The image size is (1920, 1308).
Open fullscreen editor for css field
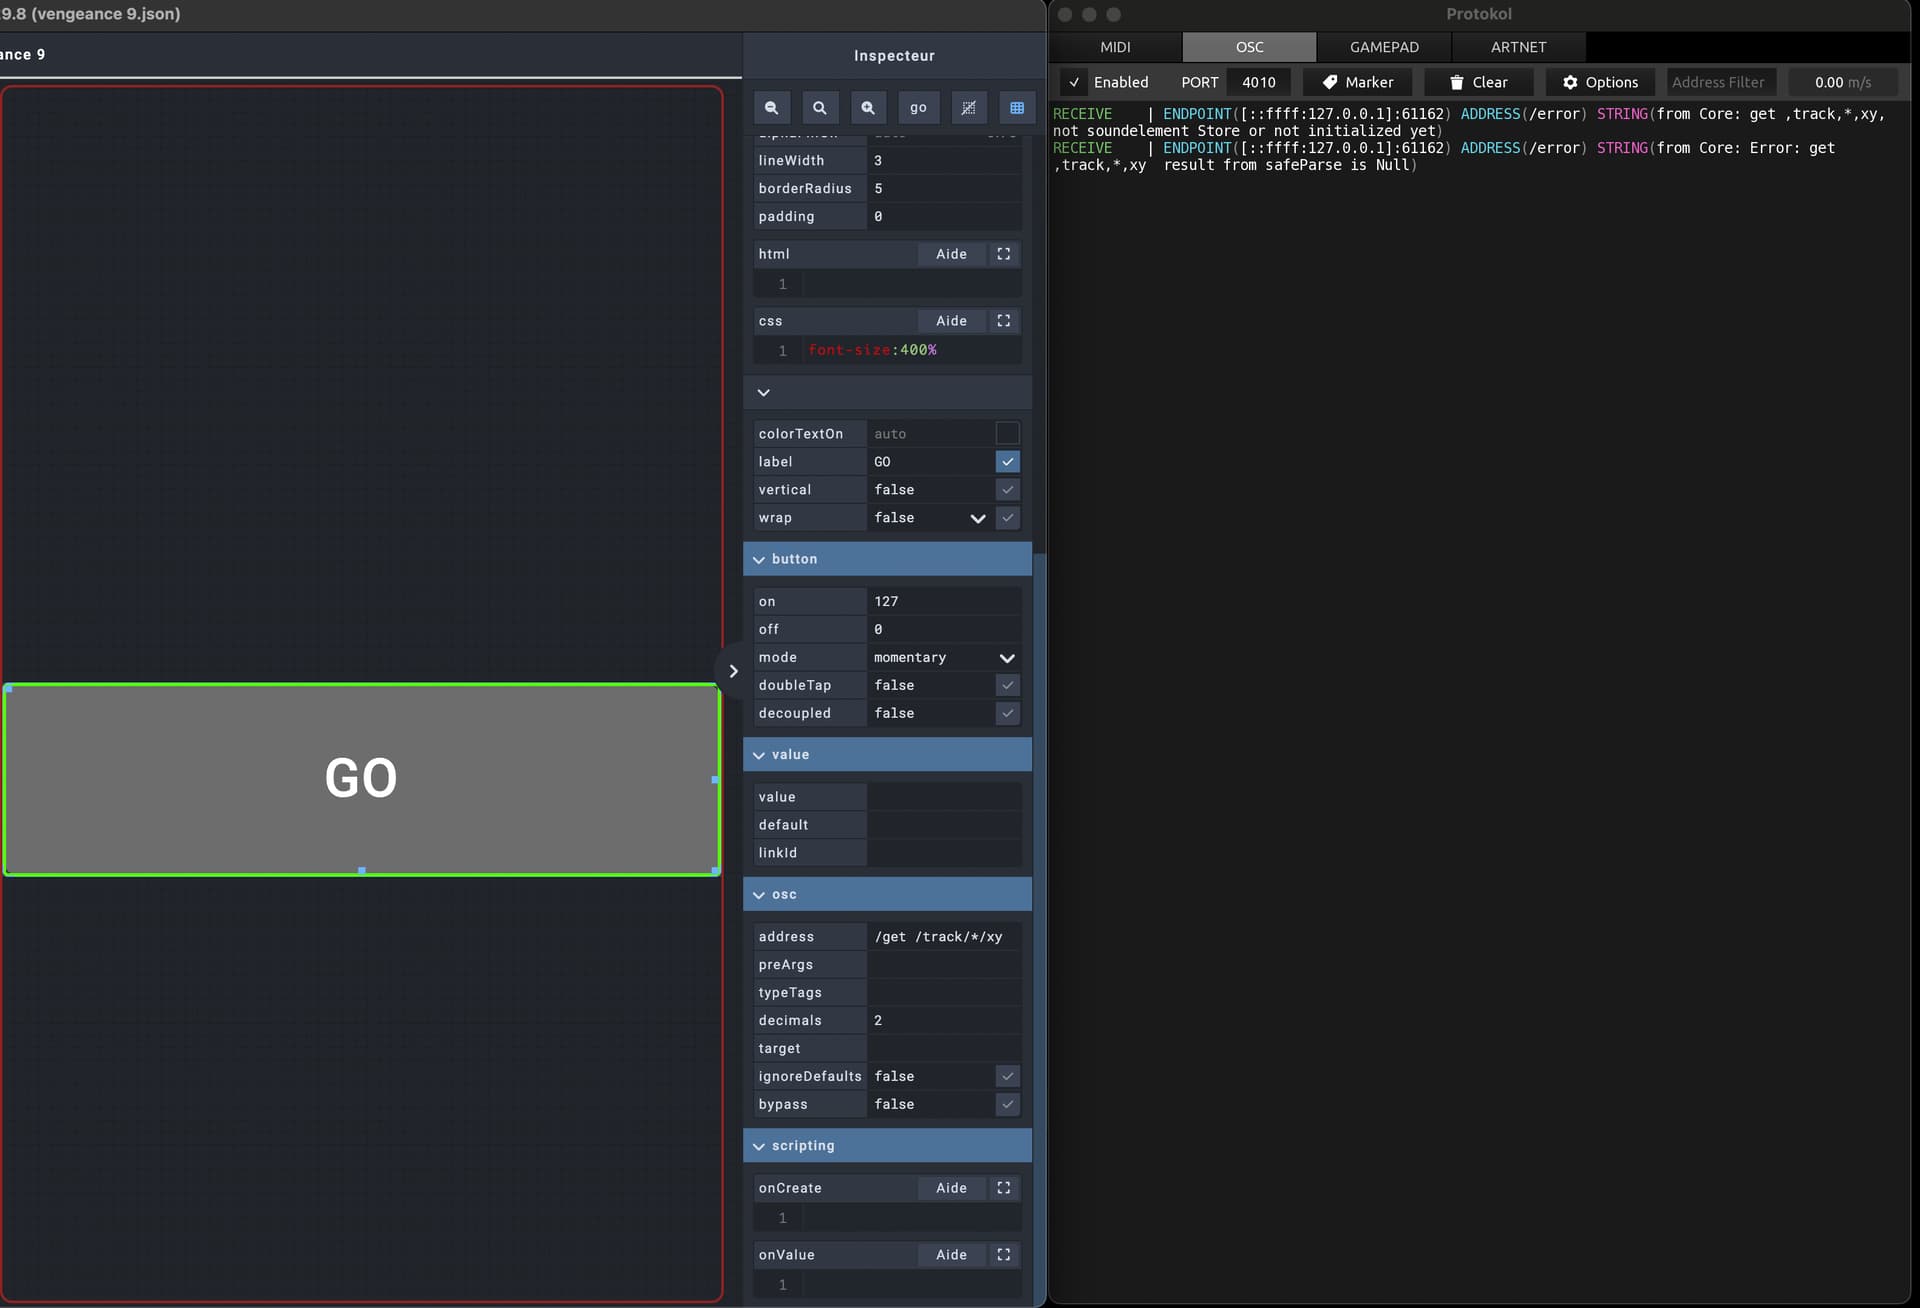tap(1004, 321)
